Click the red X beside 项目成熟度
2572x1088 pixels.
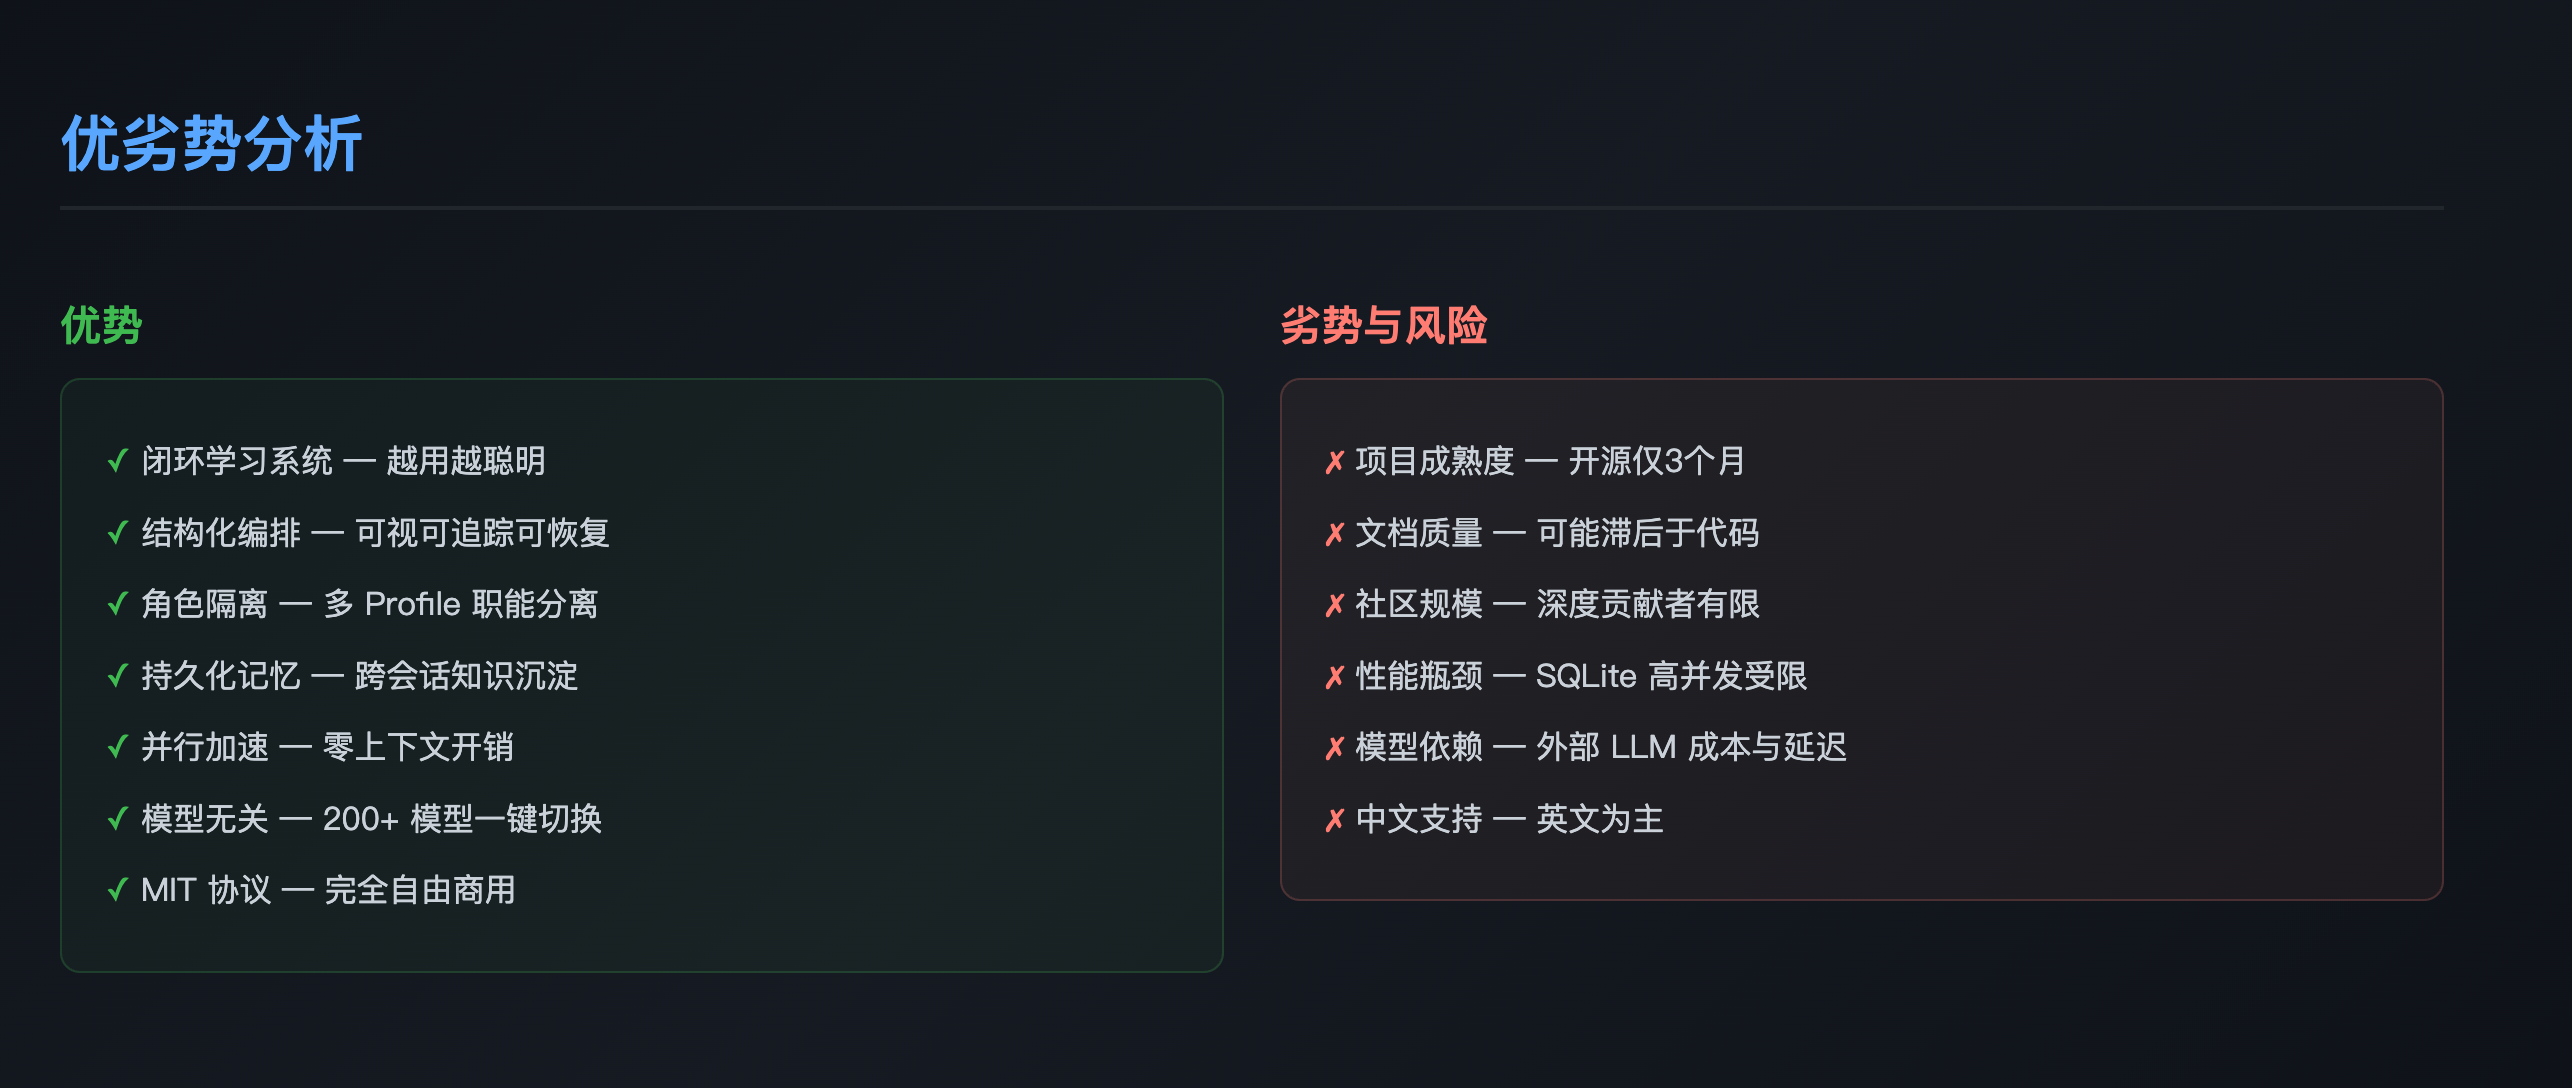coord(1334,462)
